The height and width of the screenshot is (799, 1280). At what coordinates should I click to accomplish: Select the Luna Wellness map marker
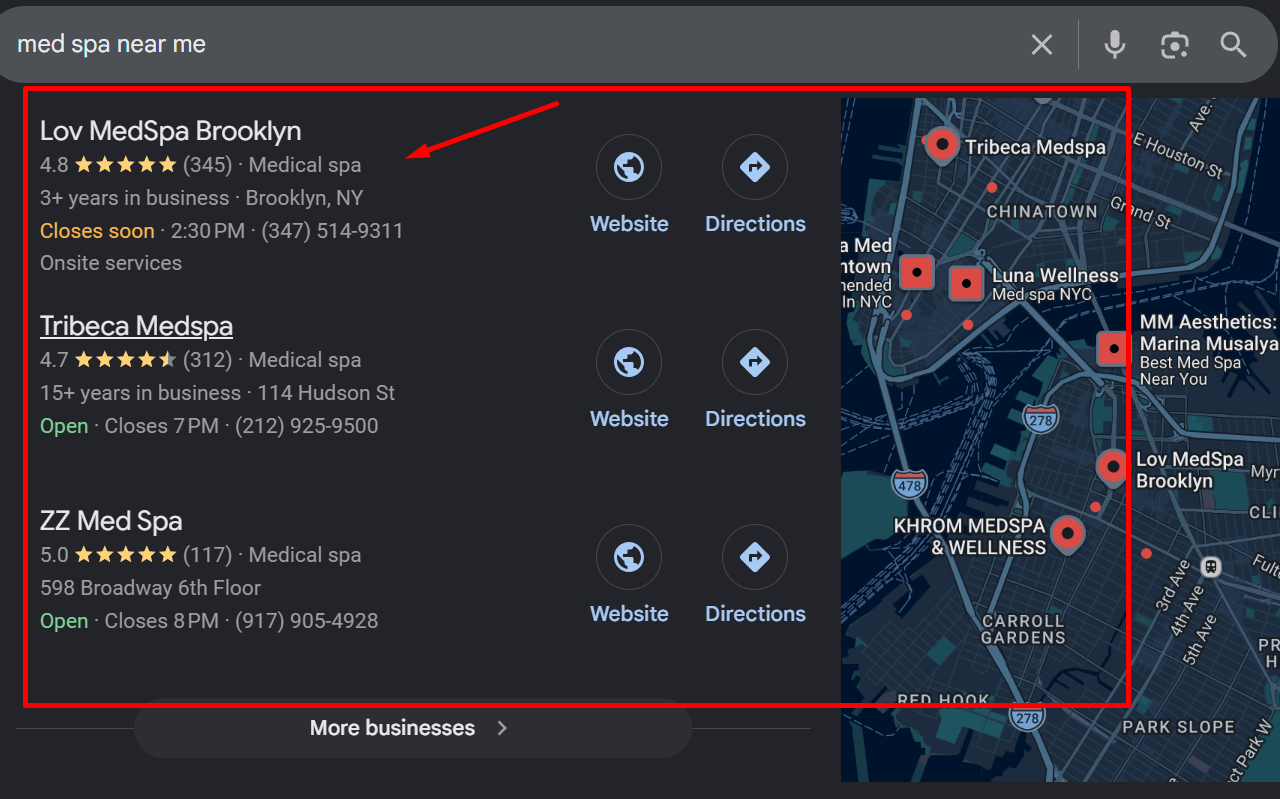[966, 284]
